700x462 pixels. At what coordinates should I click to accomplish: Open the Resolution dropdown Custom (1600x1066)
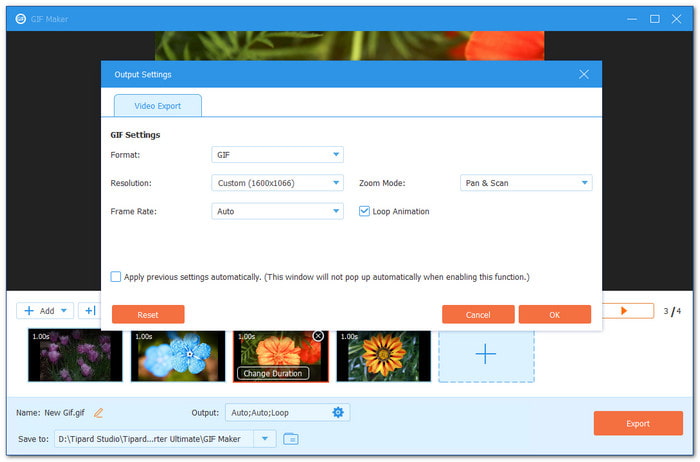point(277,183)
